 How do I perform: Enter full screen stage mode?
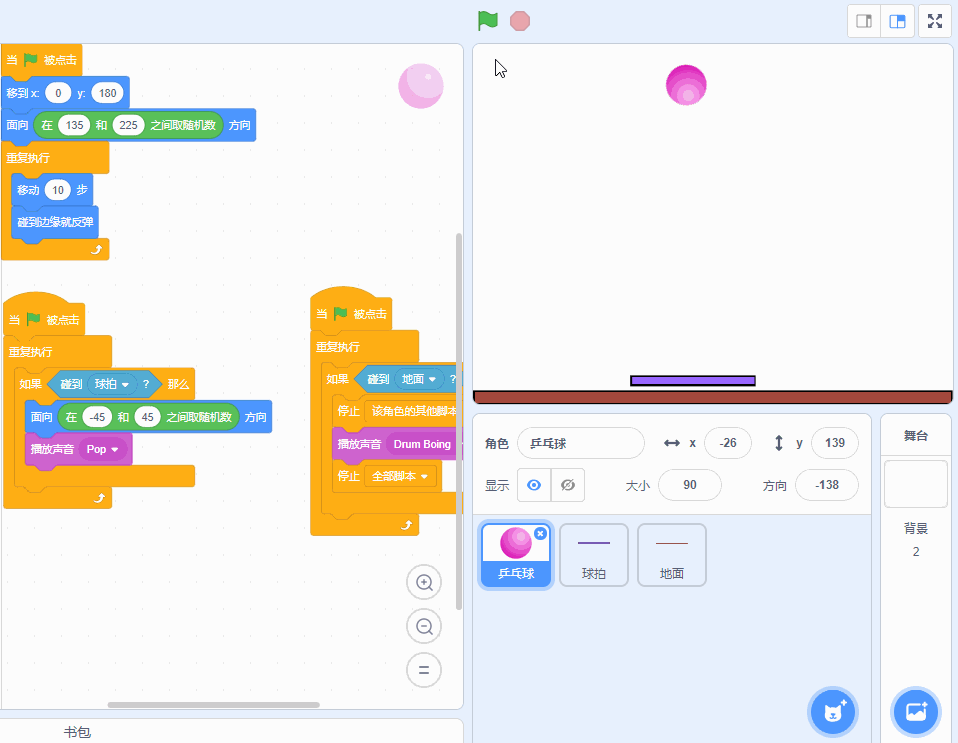coord(935,21)
